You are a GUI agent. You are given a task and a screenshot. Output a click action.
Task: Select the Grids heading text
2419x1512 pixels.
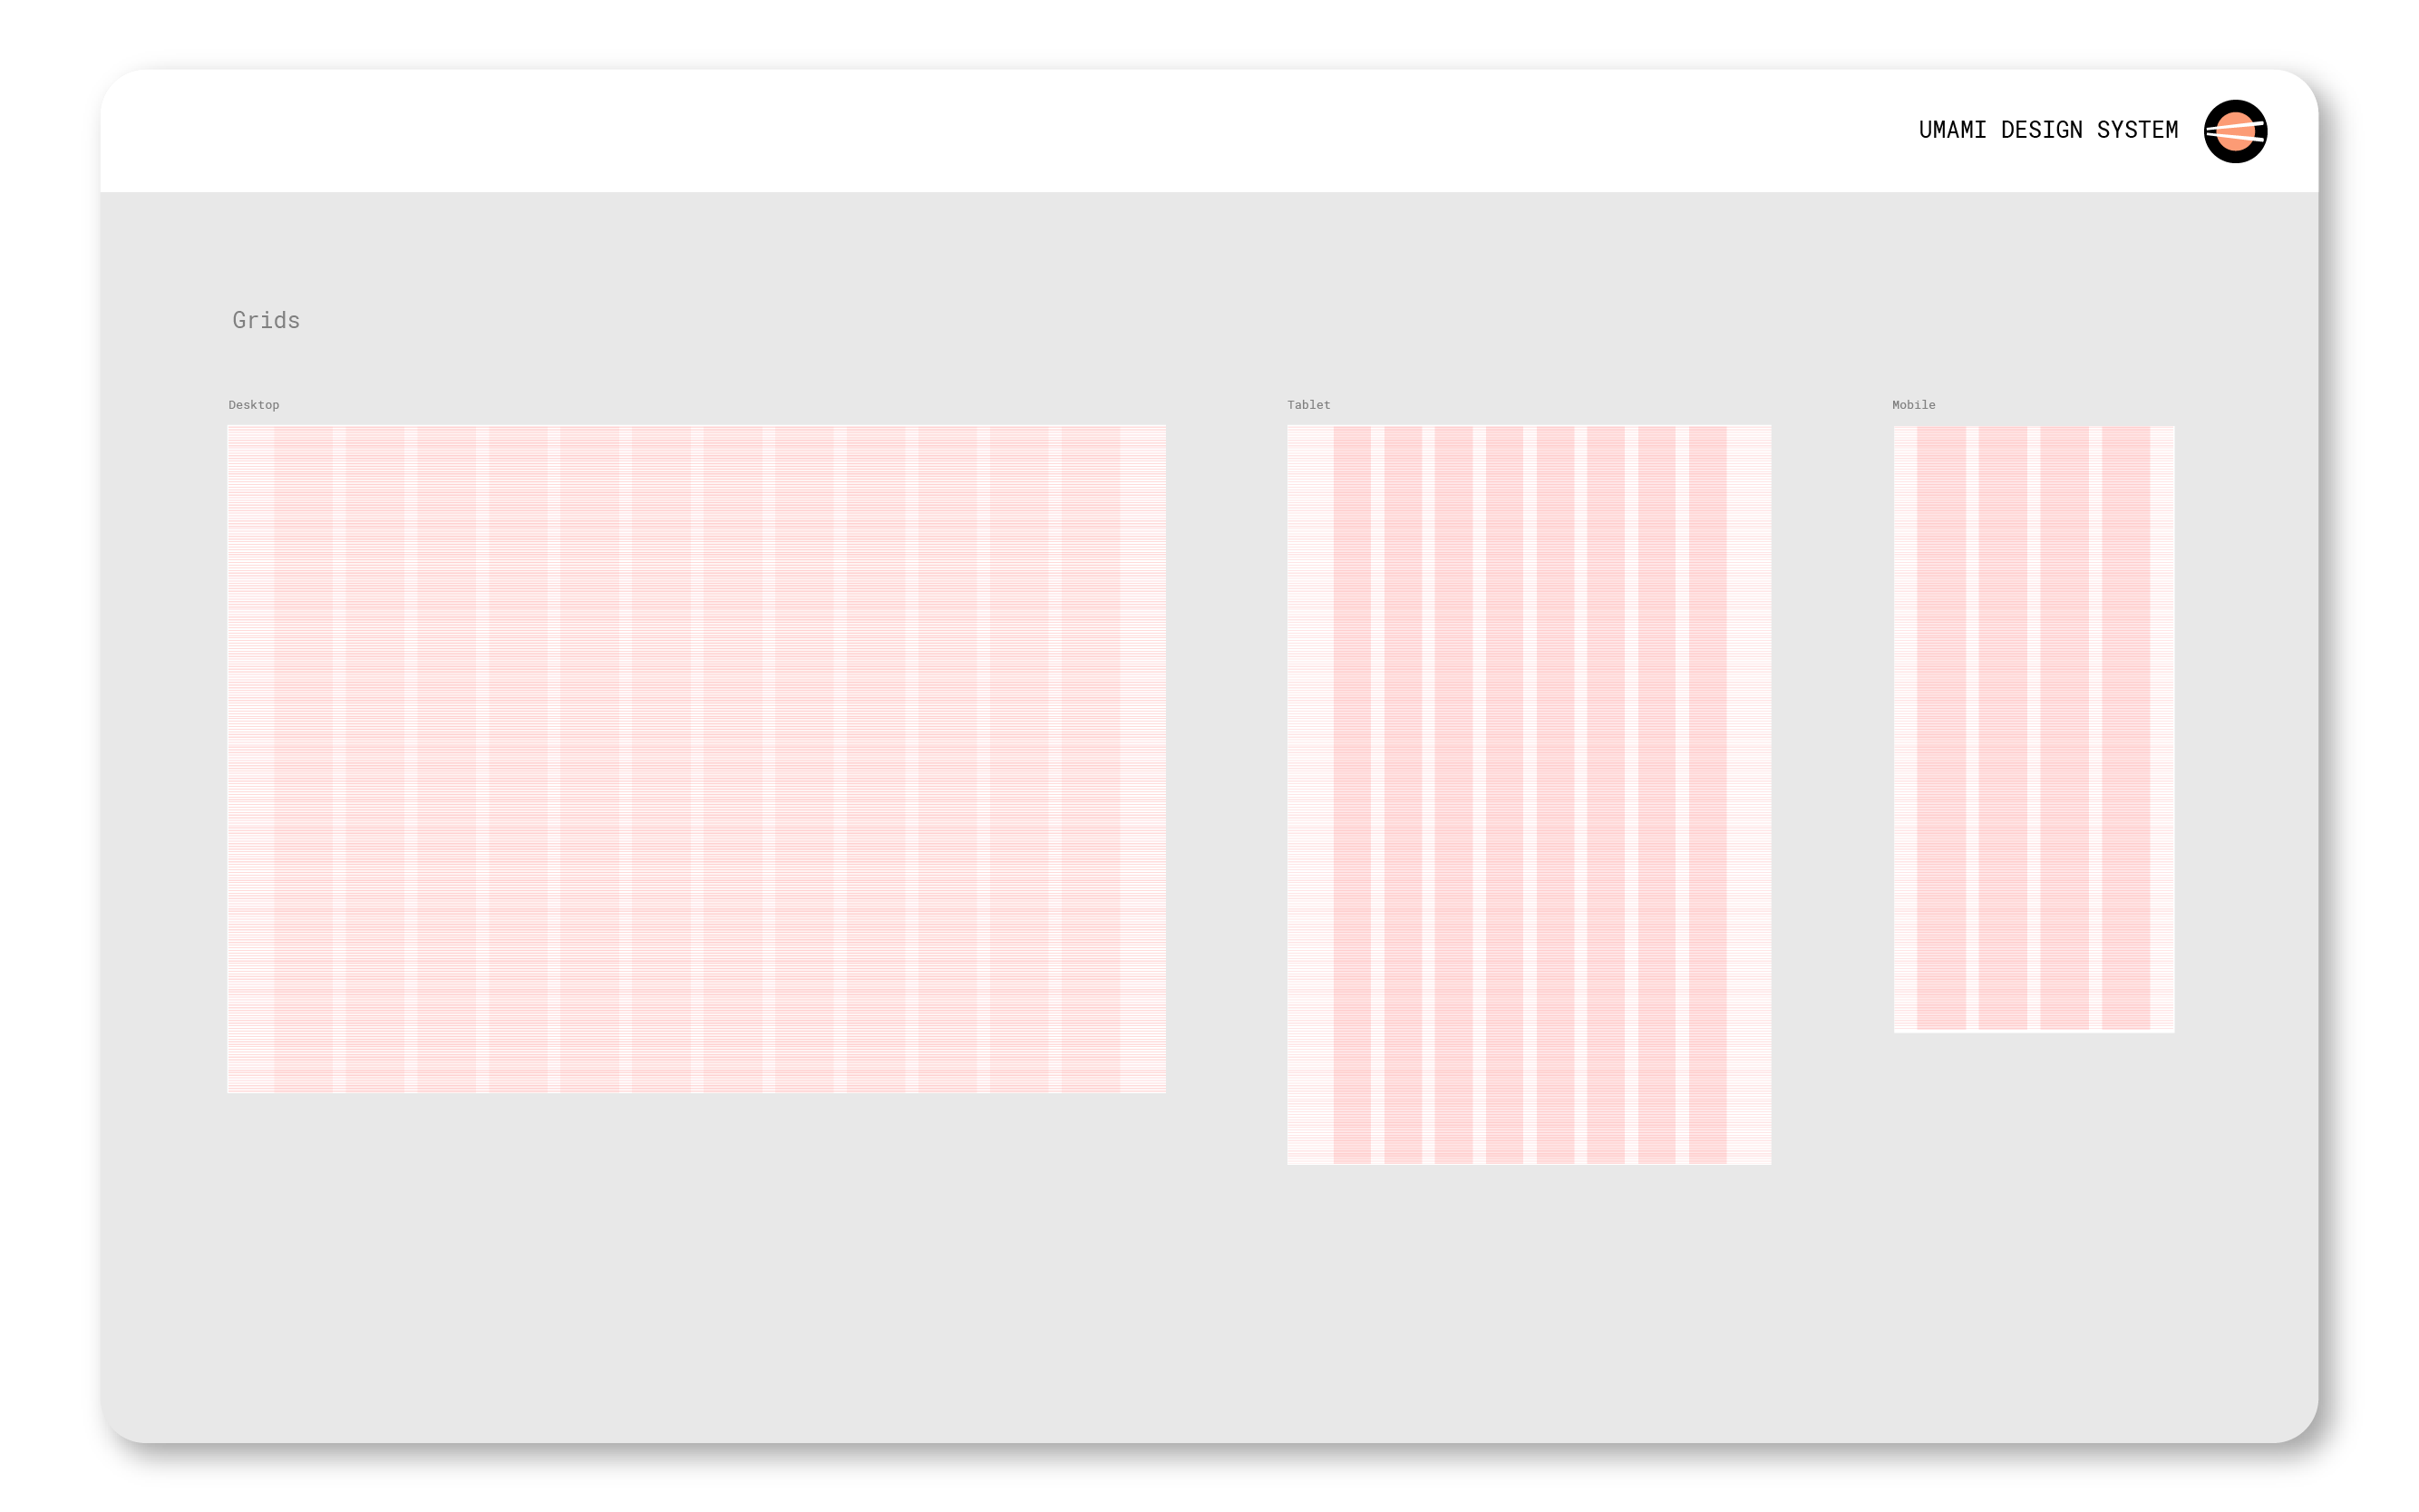click(266, 320)
